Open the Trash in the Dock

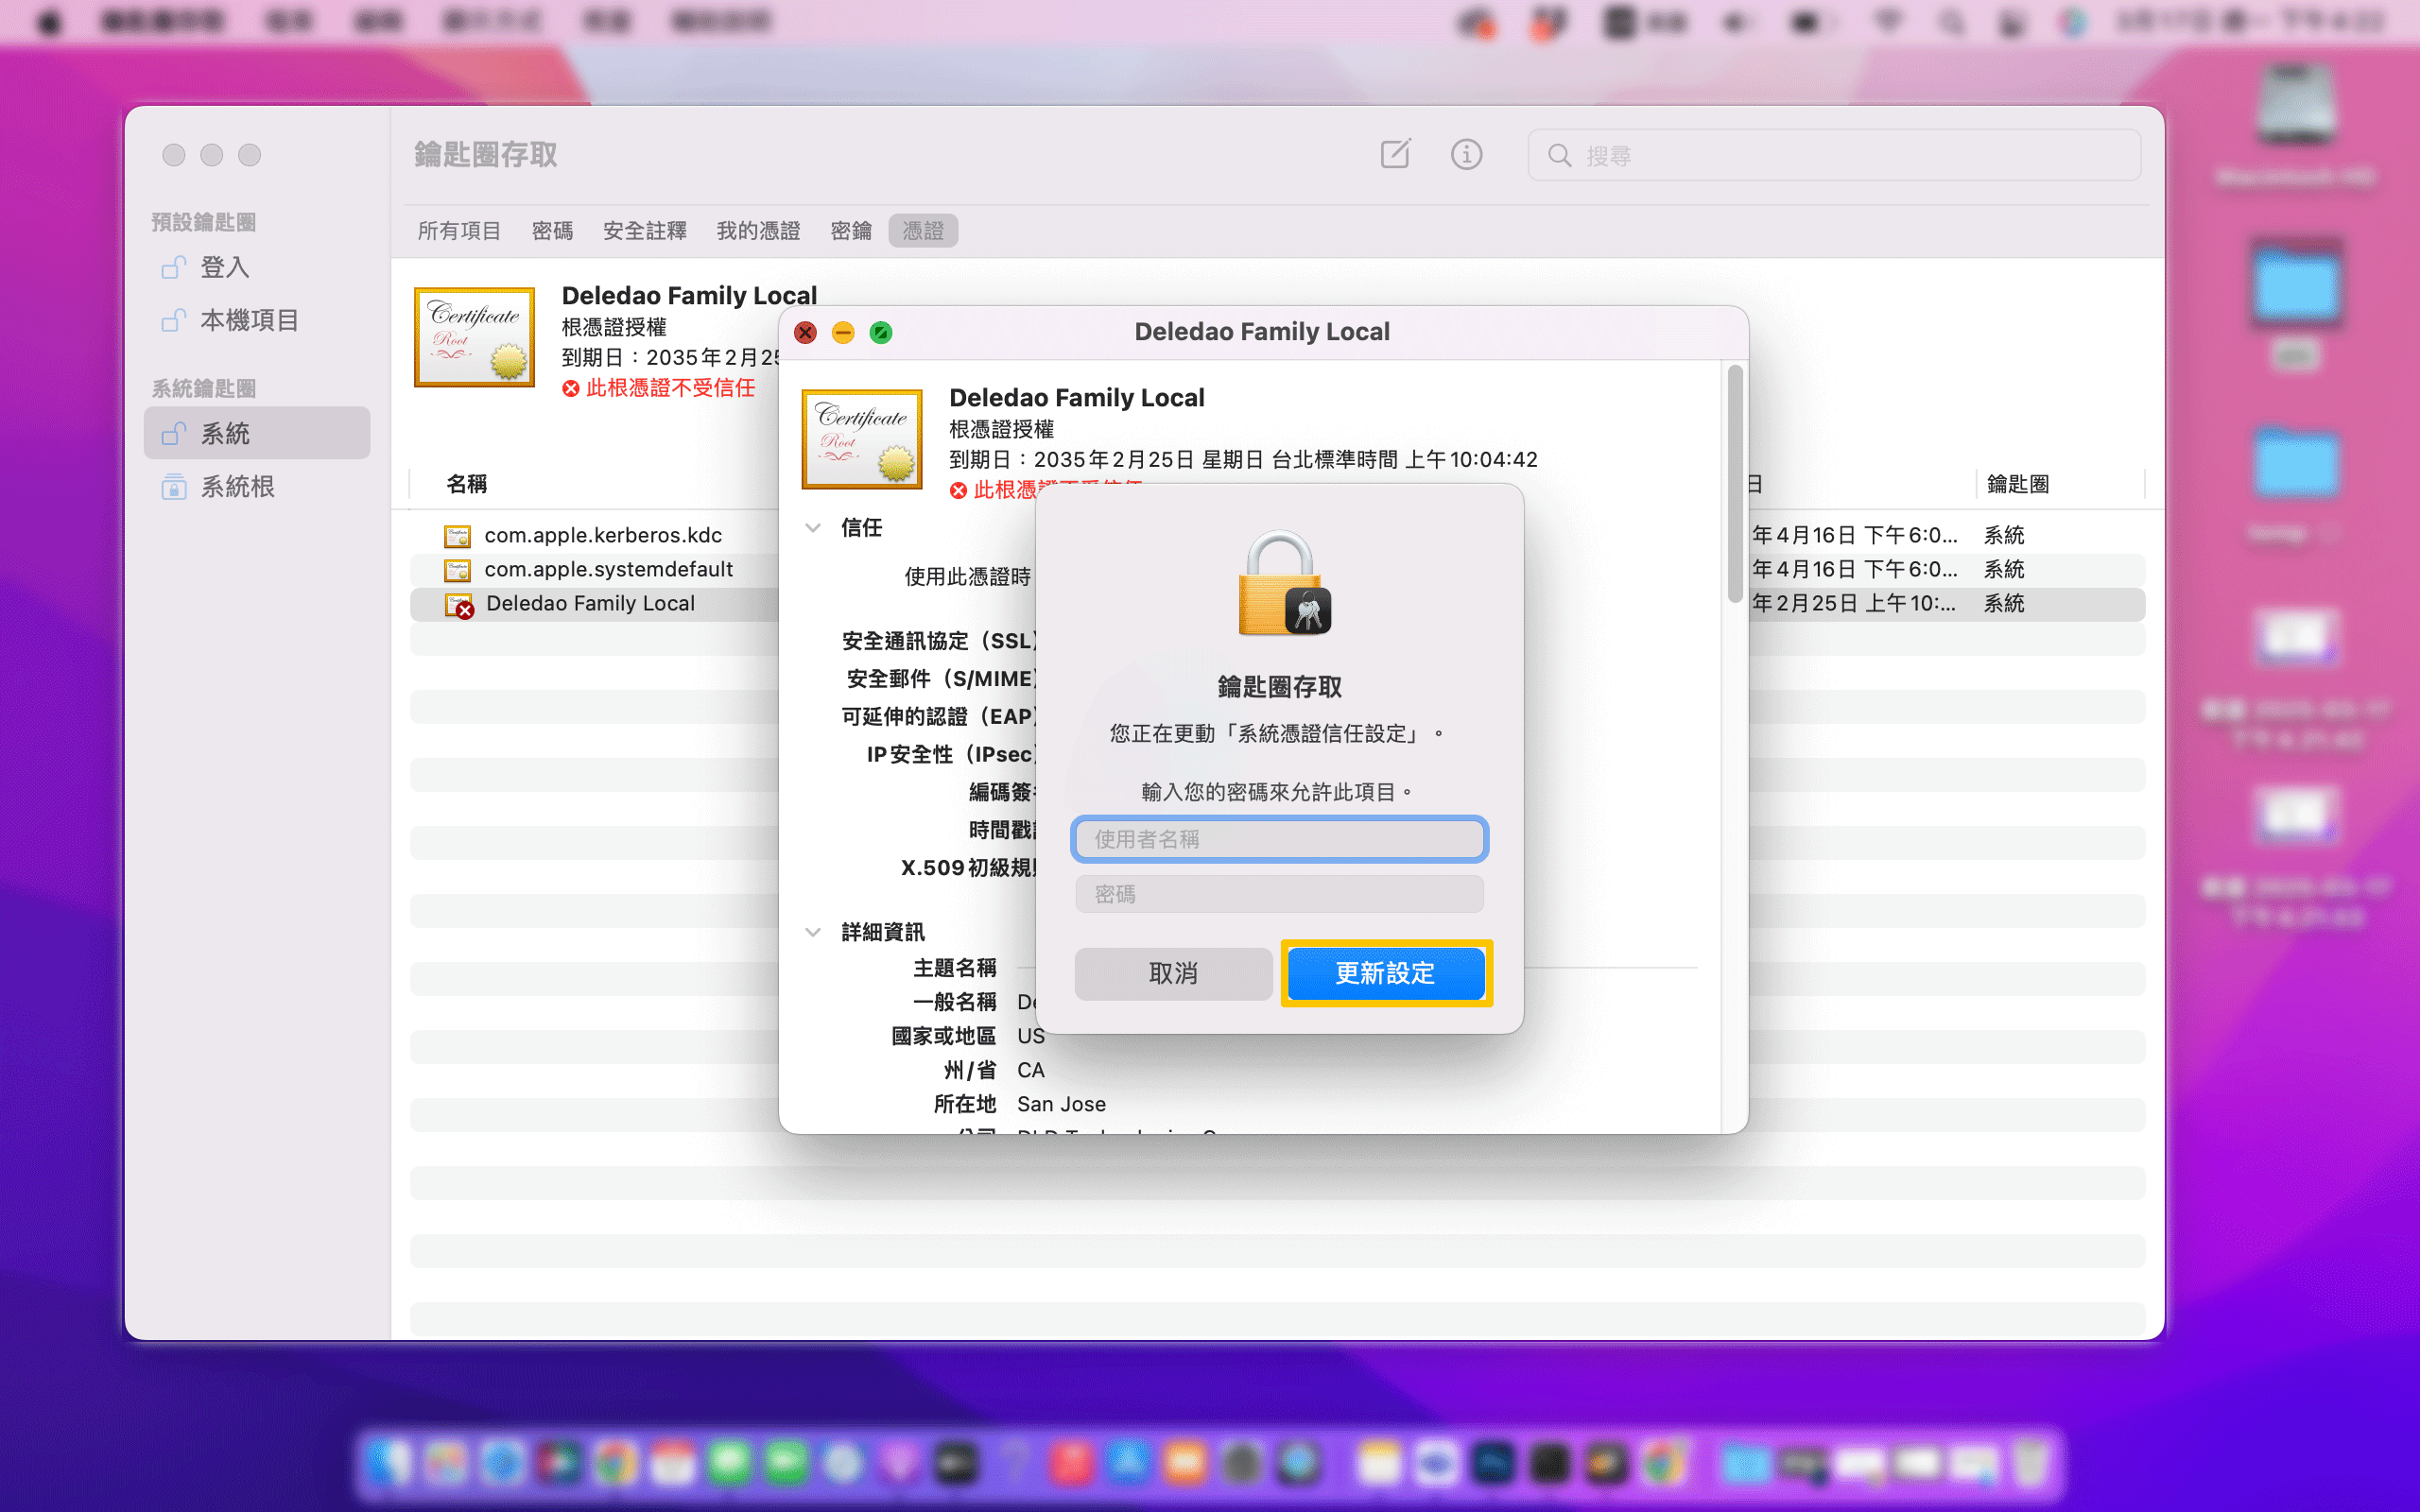(x=2029, y=1462)
